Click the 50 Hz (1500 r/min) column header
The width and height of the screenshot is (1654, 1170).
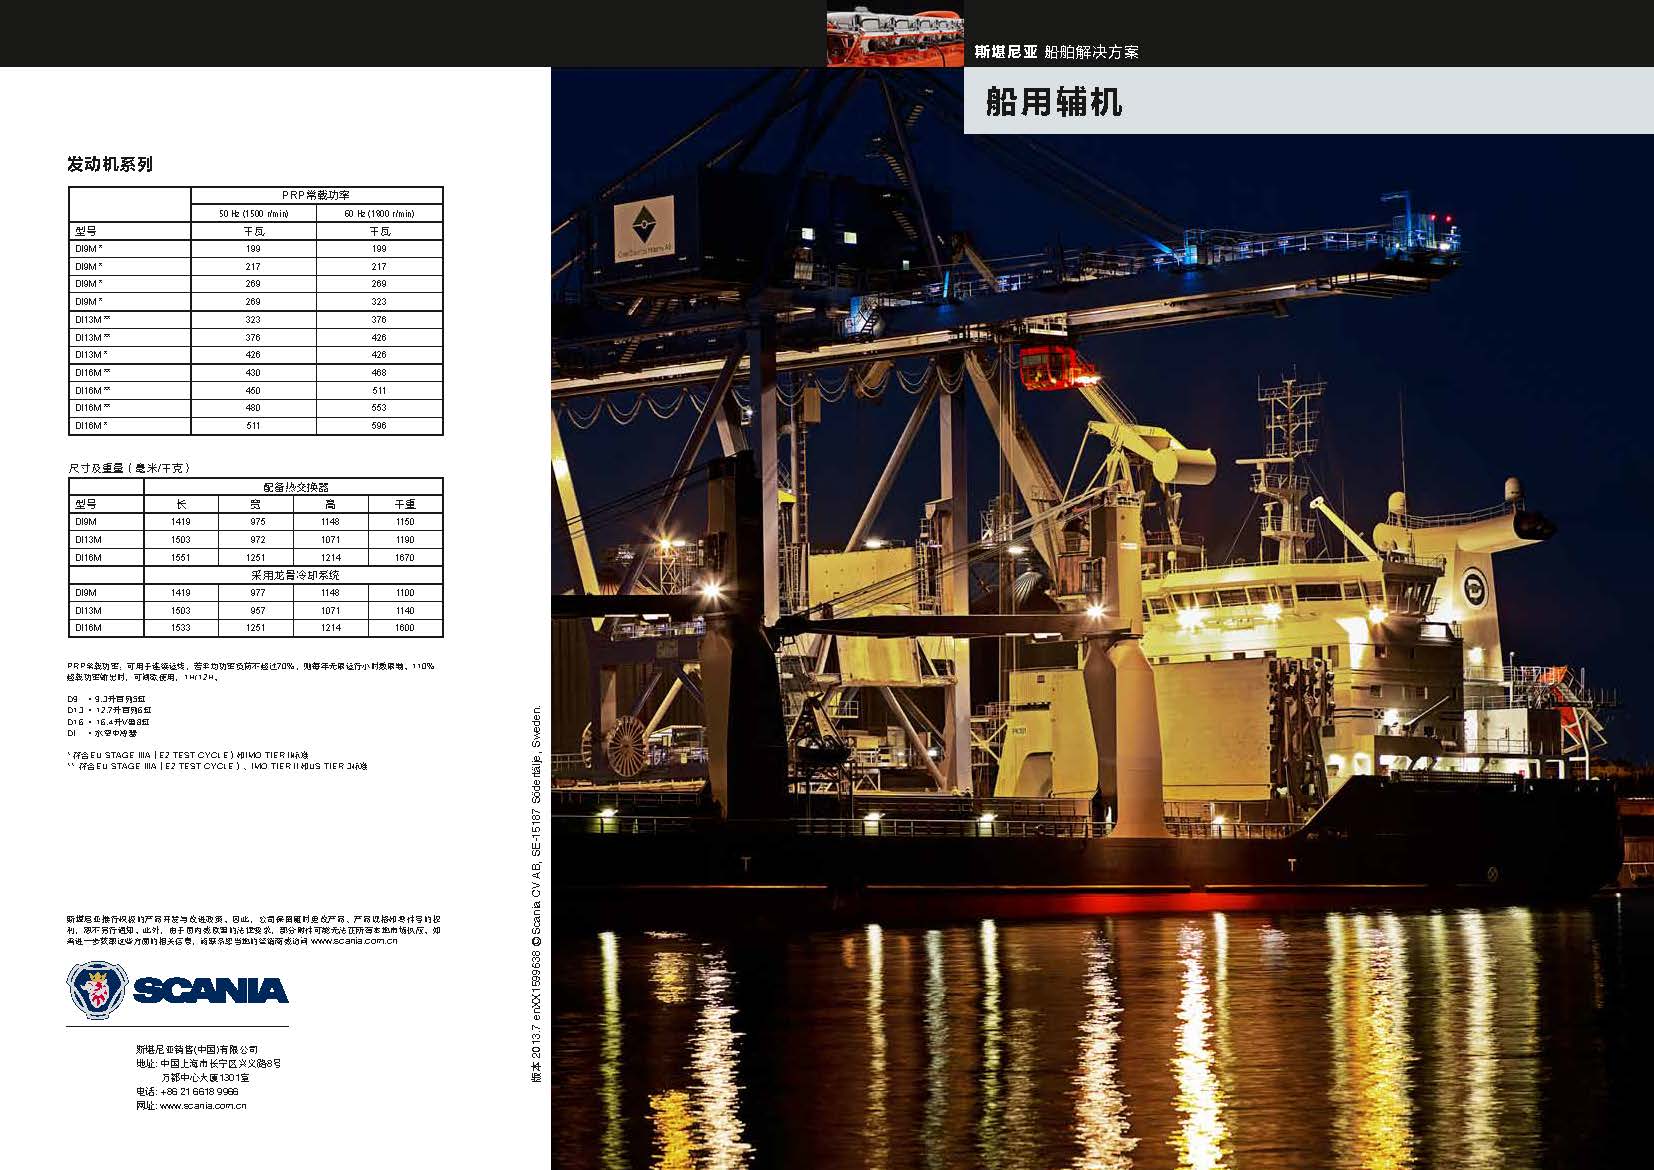click(253, 213)
